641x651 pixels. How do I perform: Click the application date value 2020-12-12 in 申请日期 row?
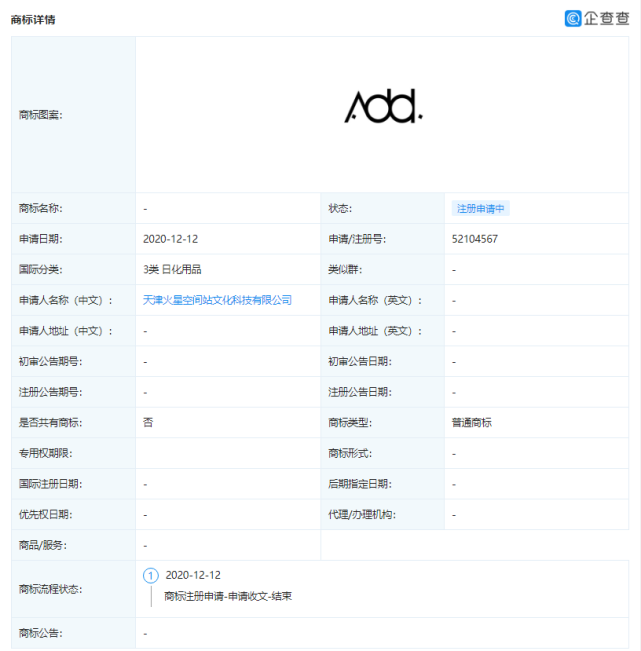[x=170, y=239]
